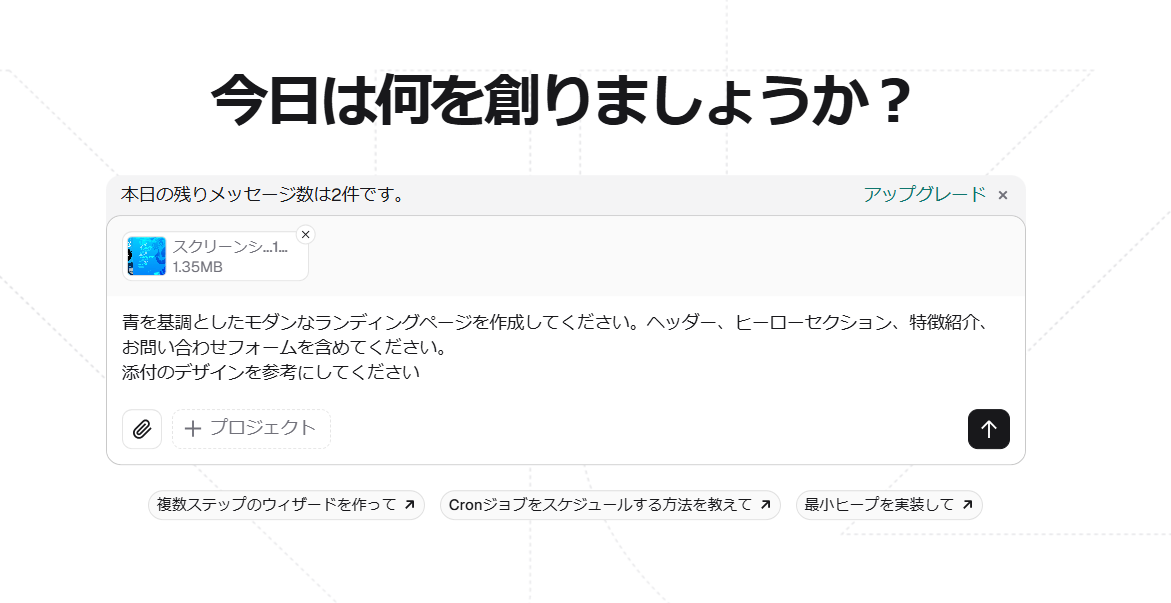Click the attachment file name スクリーンシ…
1171x603 pixels.
click(230, 247)
